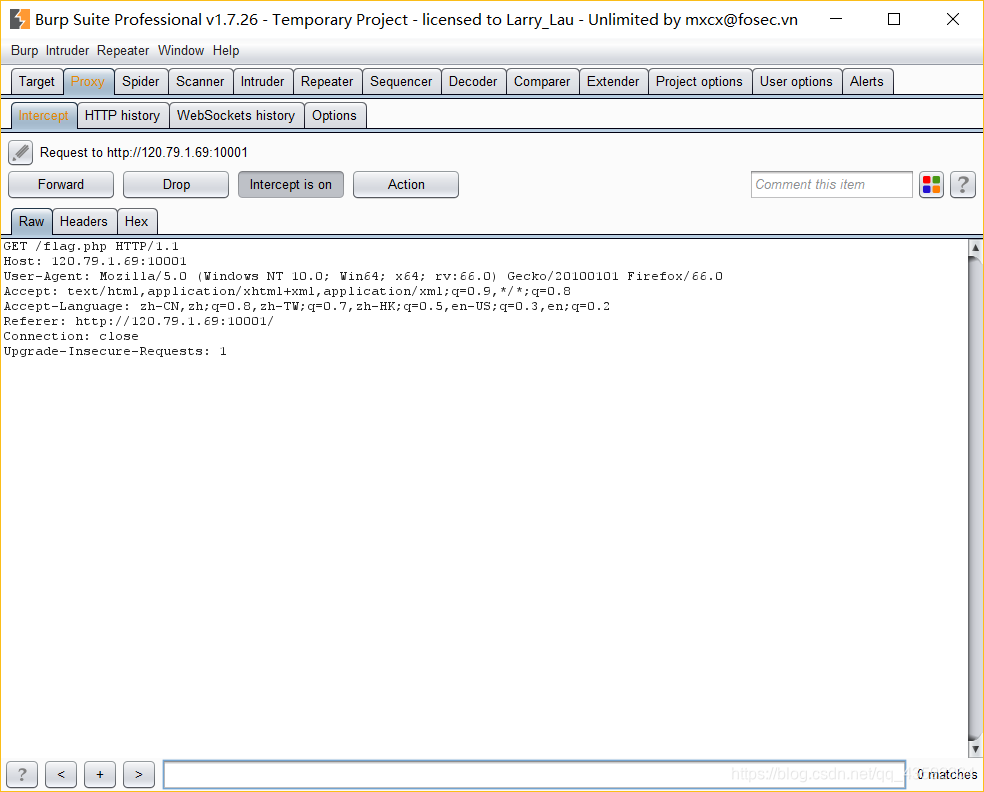Click the User-Agent header line
This screenshot has height=792, width=984.
click(x=363, y=276)
